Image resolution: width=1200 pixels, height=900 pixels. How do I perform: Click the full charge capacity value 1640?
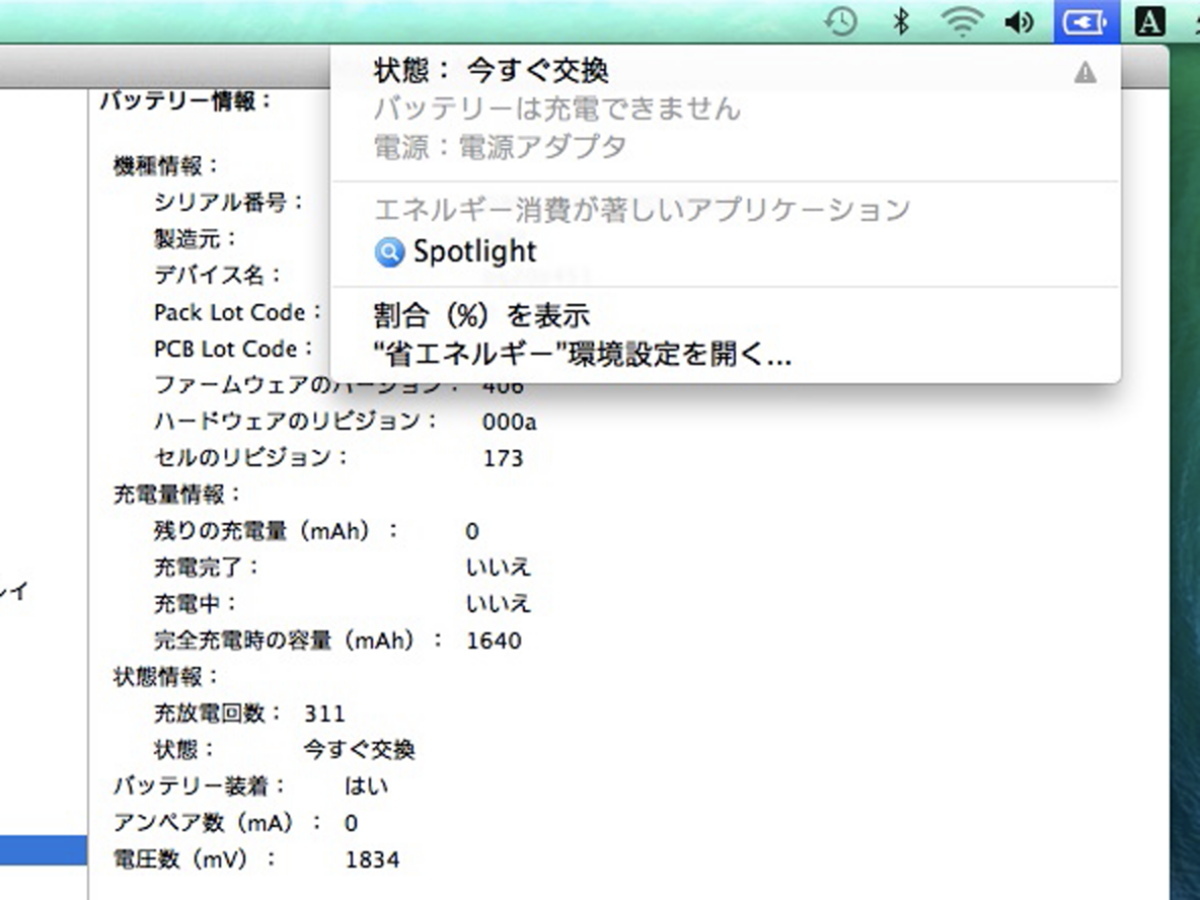(x=494, y=640)
